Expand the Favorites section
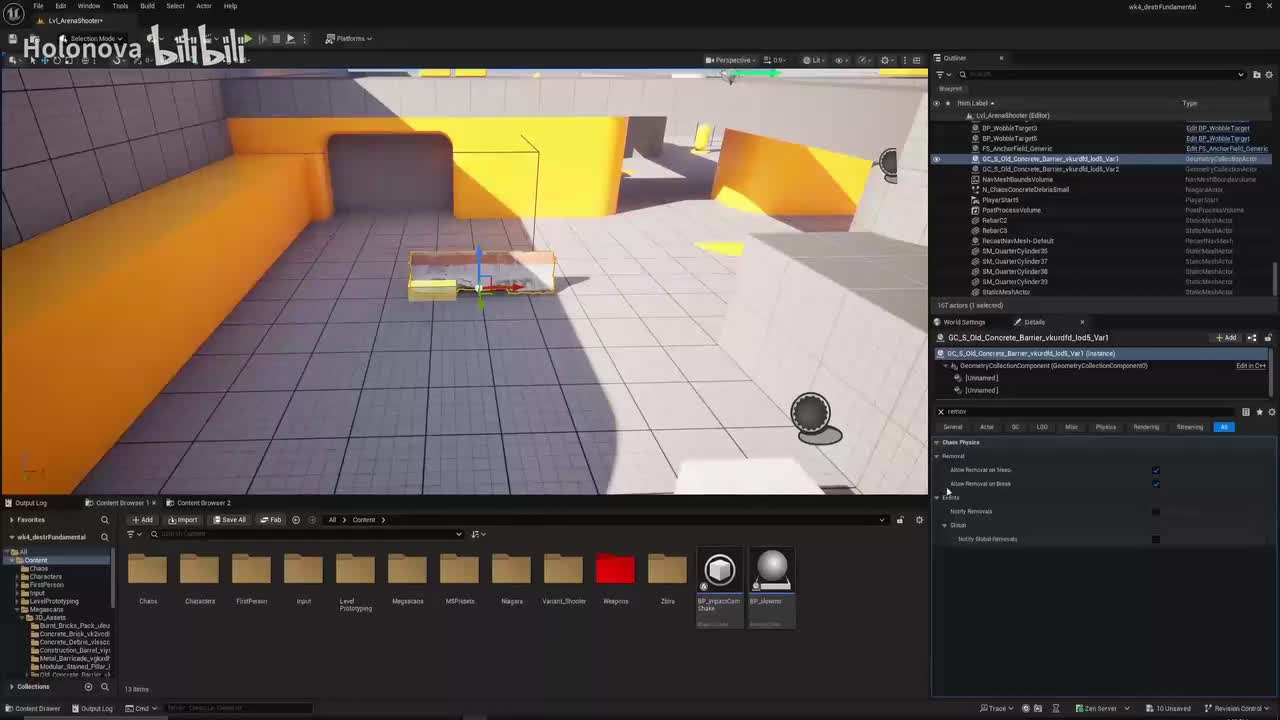This screenshot has width=1280, height=720. point(12,520)
